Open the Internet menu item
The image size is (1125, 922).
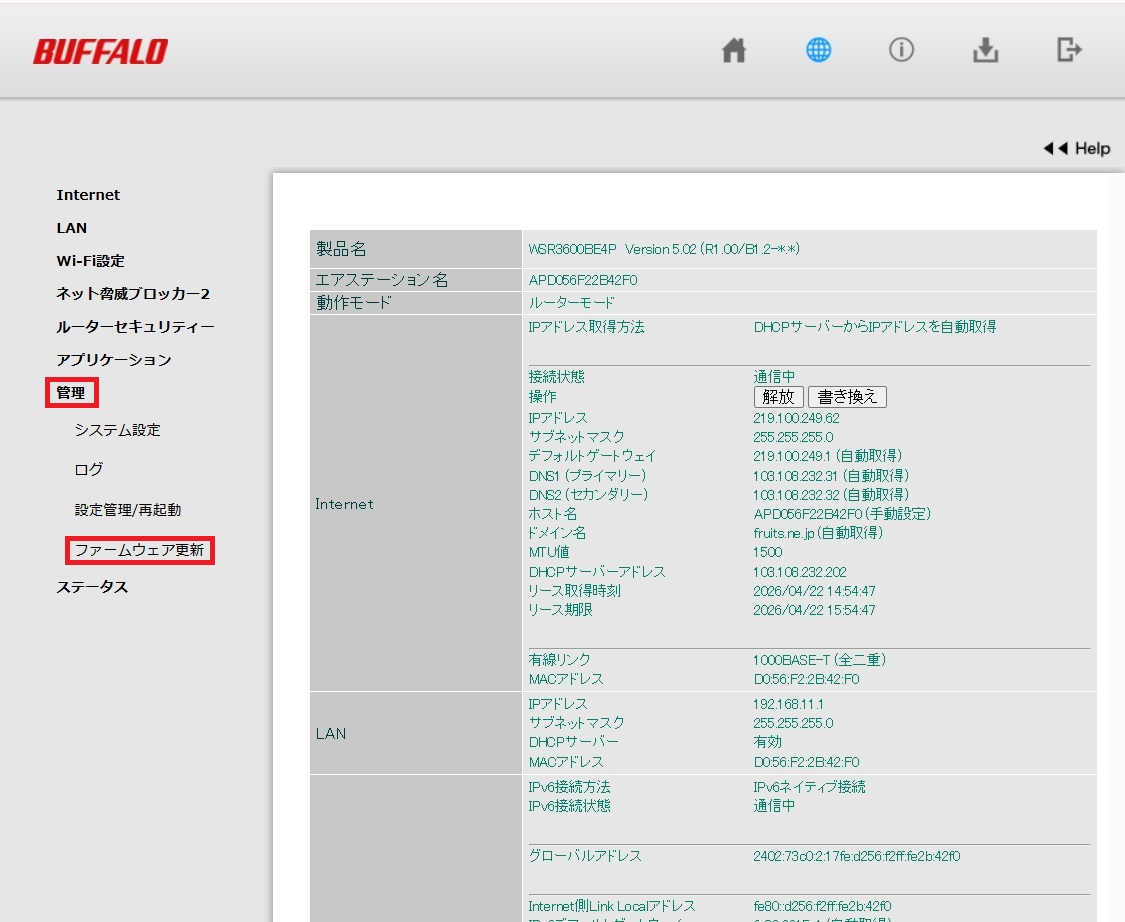pyautogui.click(x=88, y=195)
